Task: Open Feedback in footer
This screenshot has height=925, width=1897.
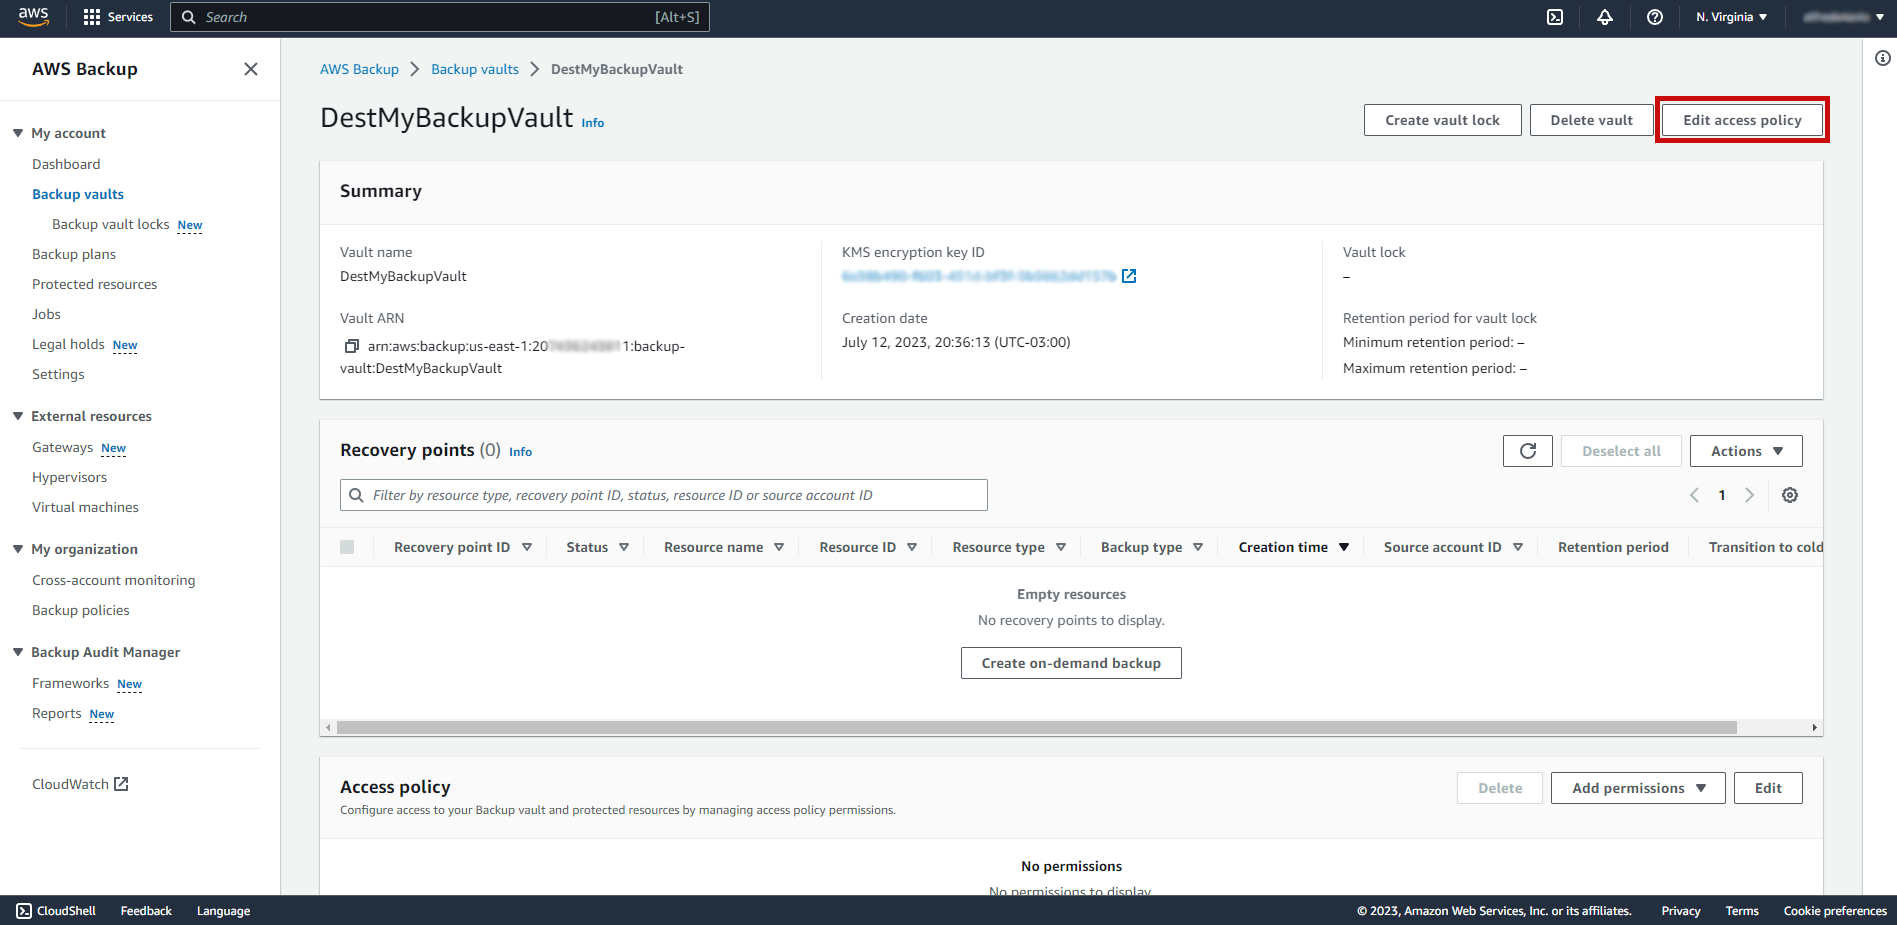Action: (x=146, y=911)
